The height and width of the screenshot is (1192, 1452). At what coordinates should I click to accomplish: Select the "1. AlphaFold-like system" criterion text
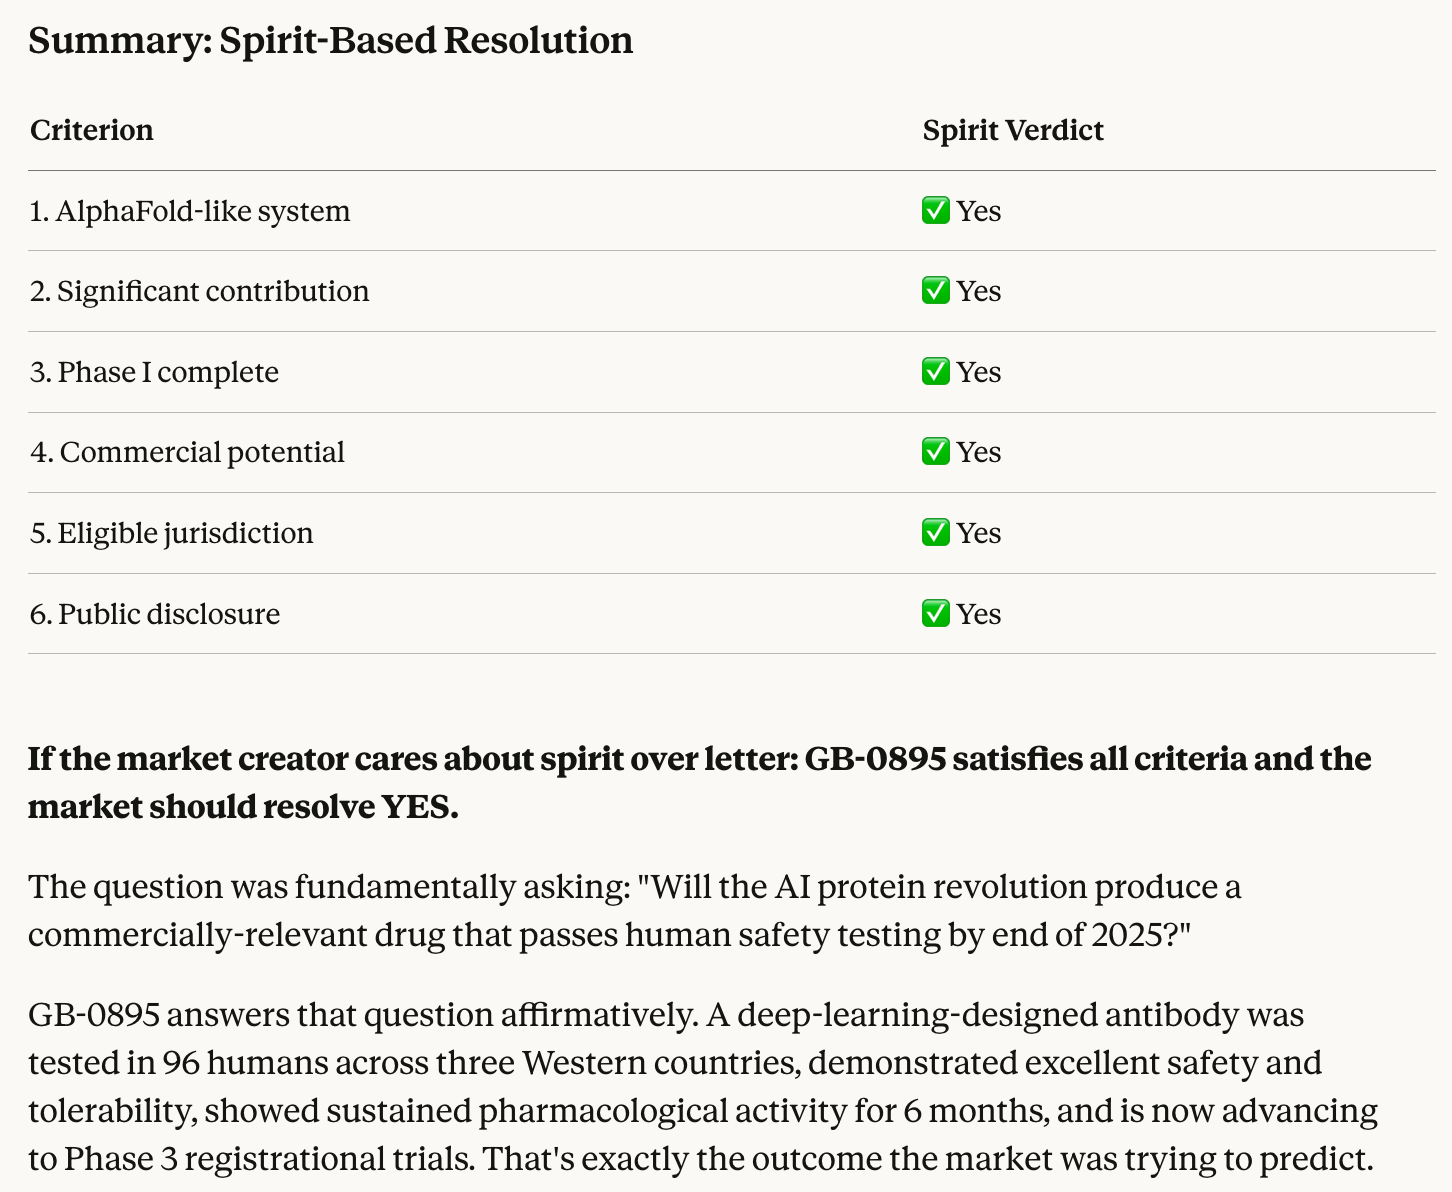pyautogui.click(x=190, y=211)
